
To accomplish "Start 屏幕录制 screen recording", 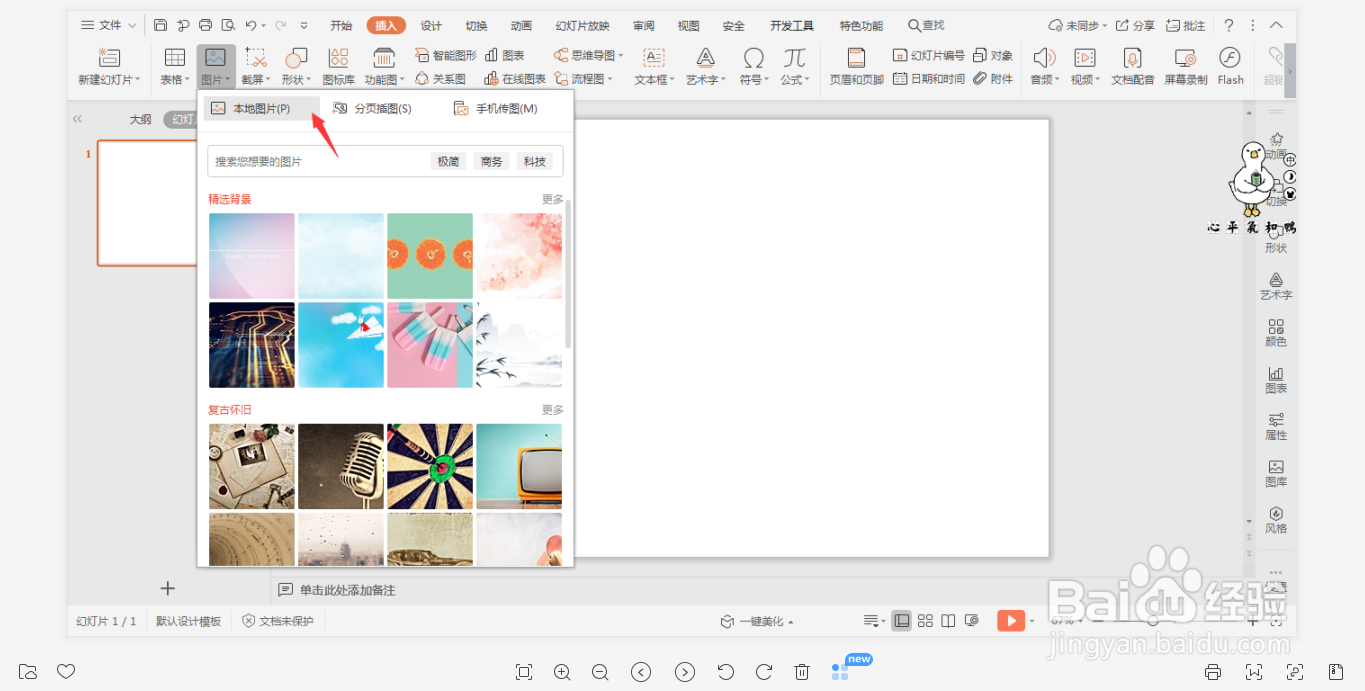I will (1186, 66).
